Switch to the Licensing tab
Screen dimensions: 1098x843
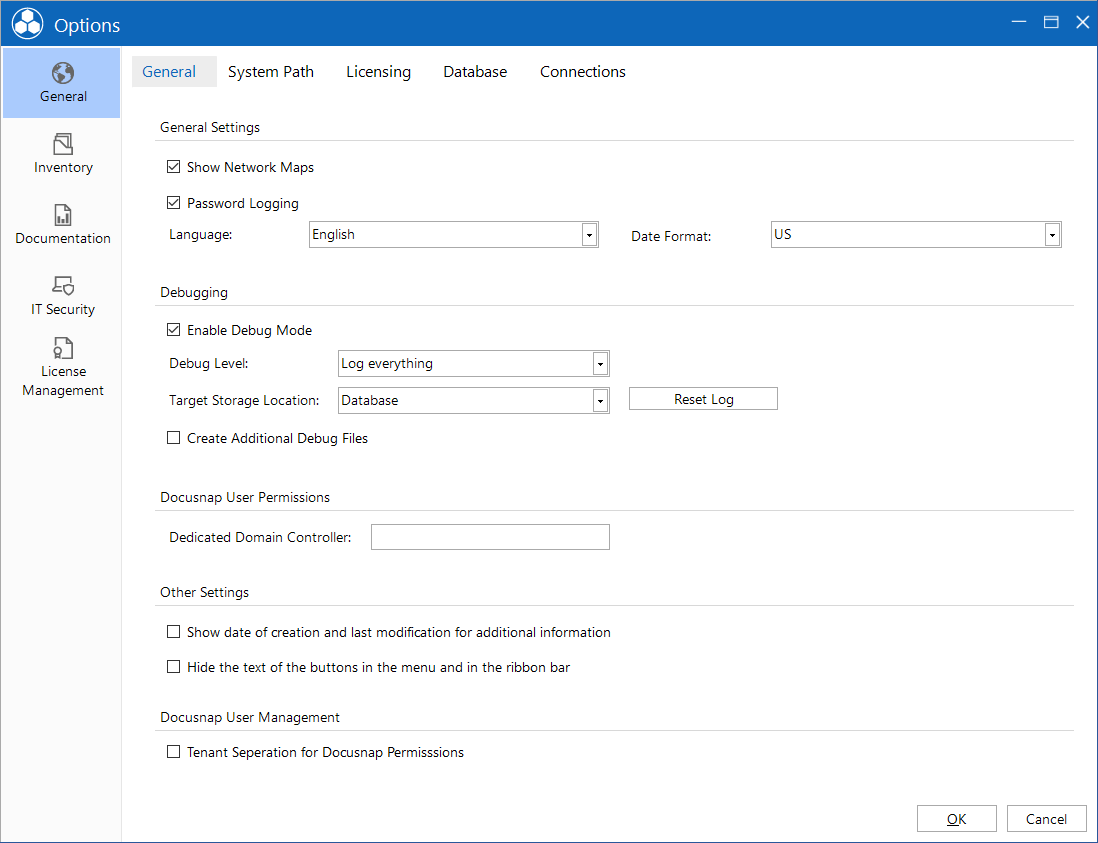pos(378,71)
